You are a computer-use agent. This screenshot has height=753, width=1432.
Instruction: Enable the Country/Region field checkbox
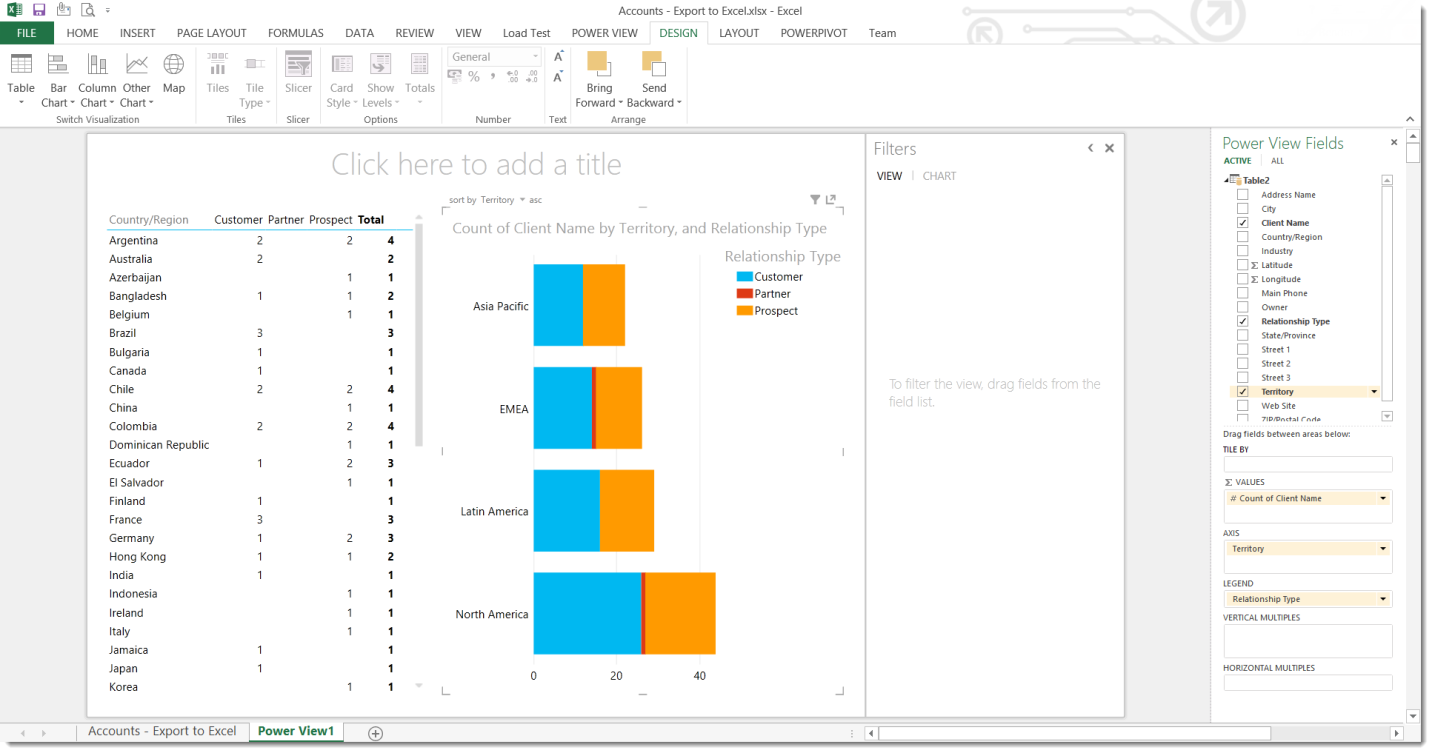coord(1242,237)
